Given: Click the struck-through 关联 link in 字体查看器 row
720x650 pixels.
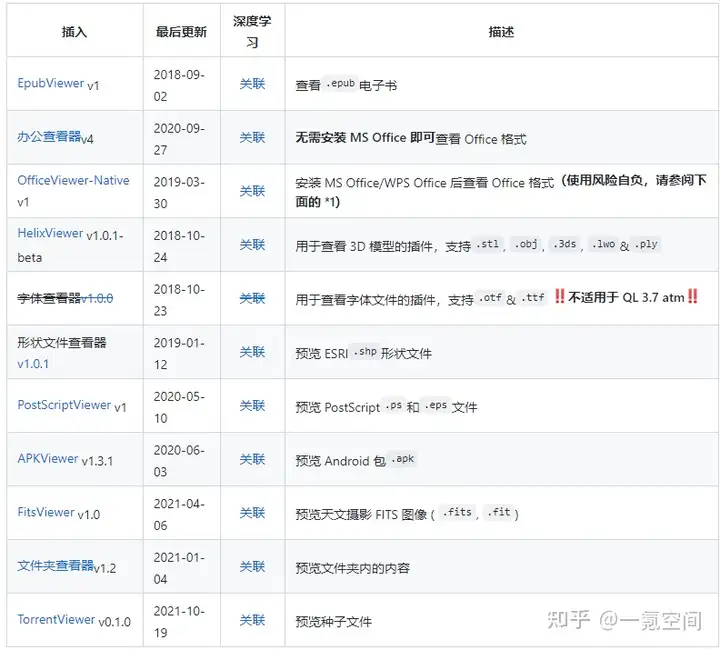Looking at the screenshot, I should point(253,298).
